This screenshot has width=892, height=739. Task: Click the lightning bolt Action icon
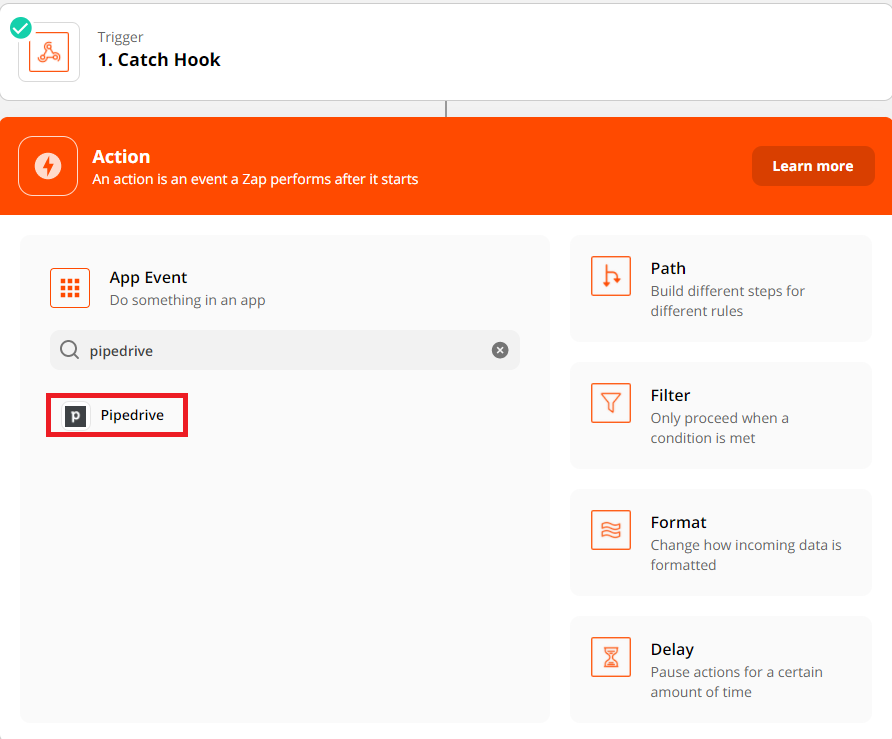[48, 166]
